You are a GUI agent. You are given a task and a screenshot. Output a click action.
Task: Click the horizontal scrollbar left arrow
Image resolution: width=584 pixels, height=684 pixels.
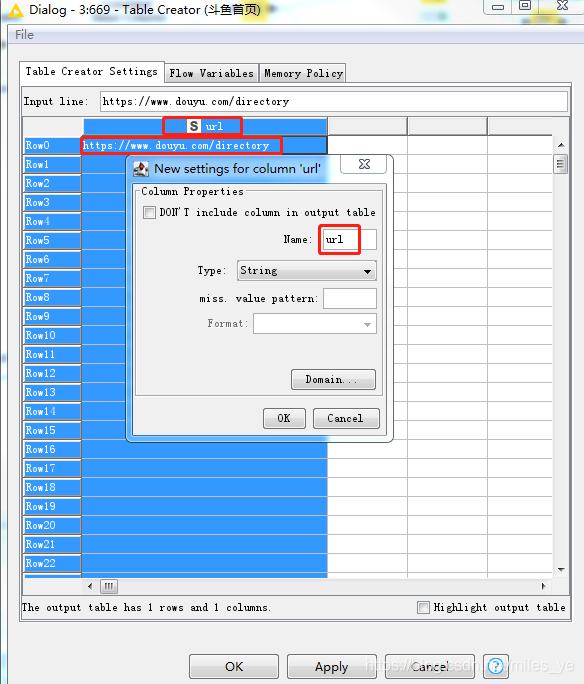90,586
